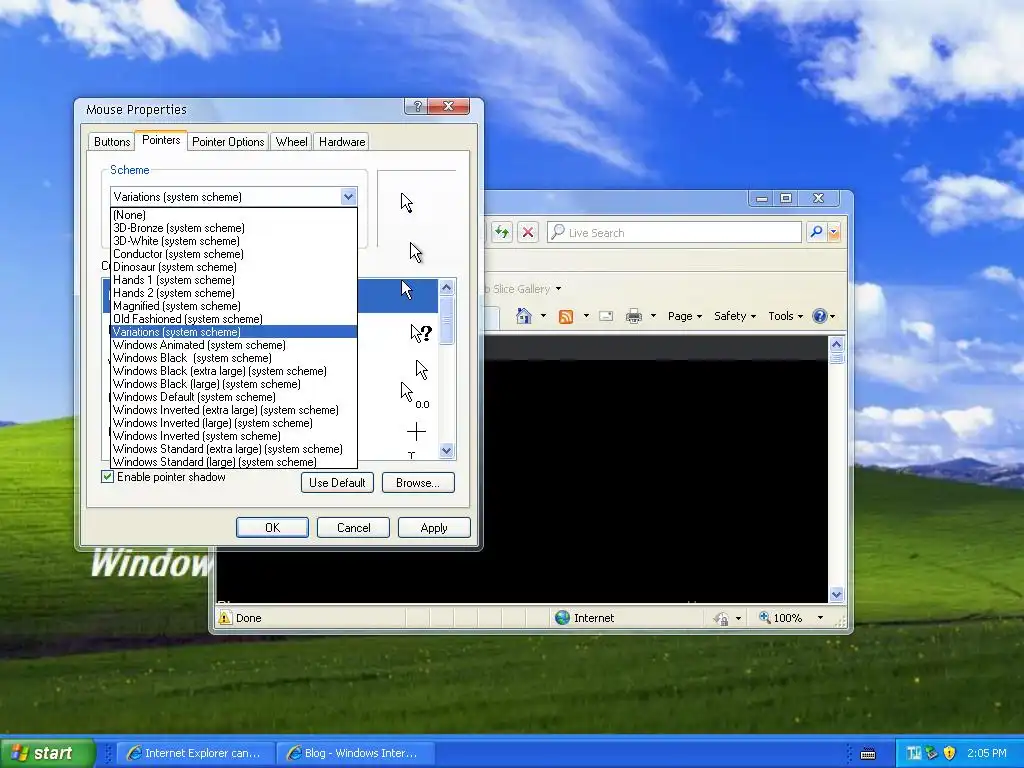
Task: Click the Home icon in IE toolbar
Action: [x=524, y=316]
